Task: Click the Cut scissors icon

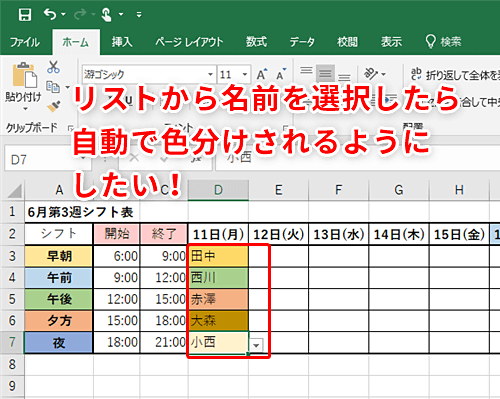Action: point(53,67)
